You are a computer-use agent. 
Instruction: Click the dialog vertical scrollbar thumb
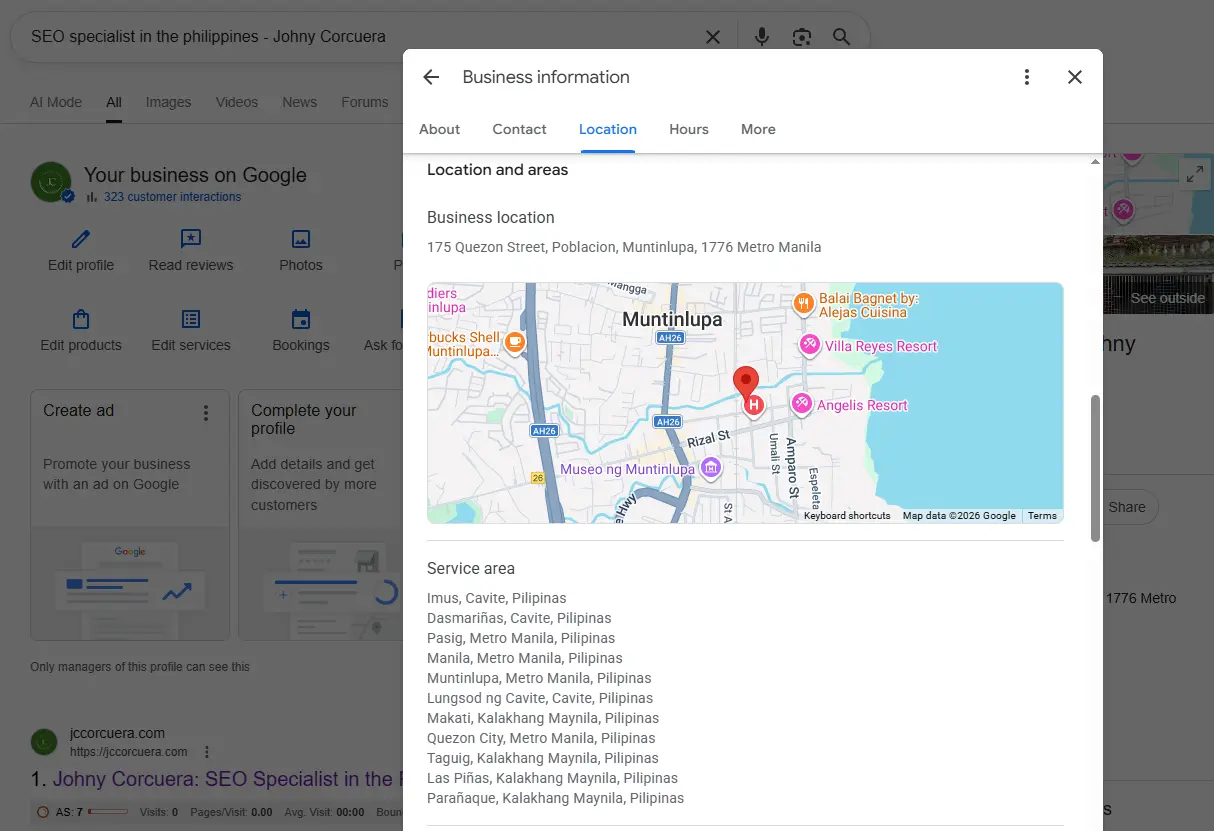pyautogui.click(x=1095, y=468)
